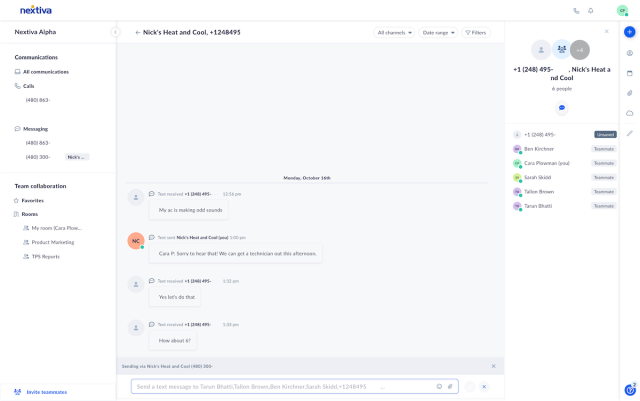The height and width of the screenshot is (401, 640).
Task: Open notifications bell icon
Action: pos(591,11)
